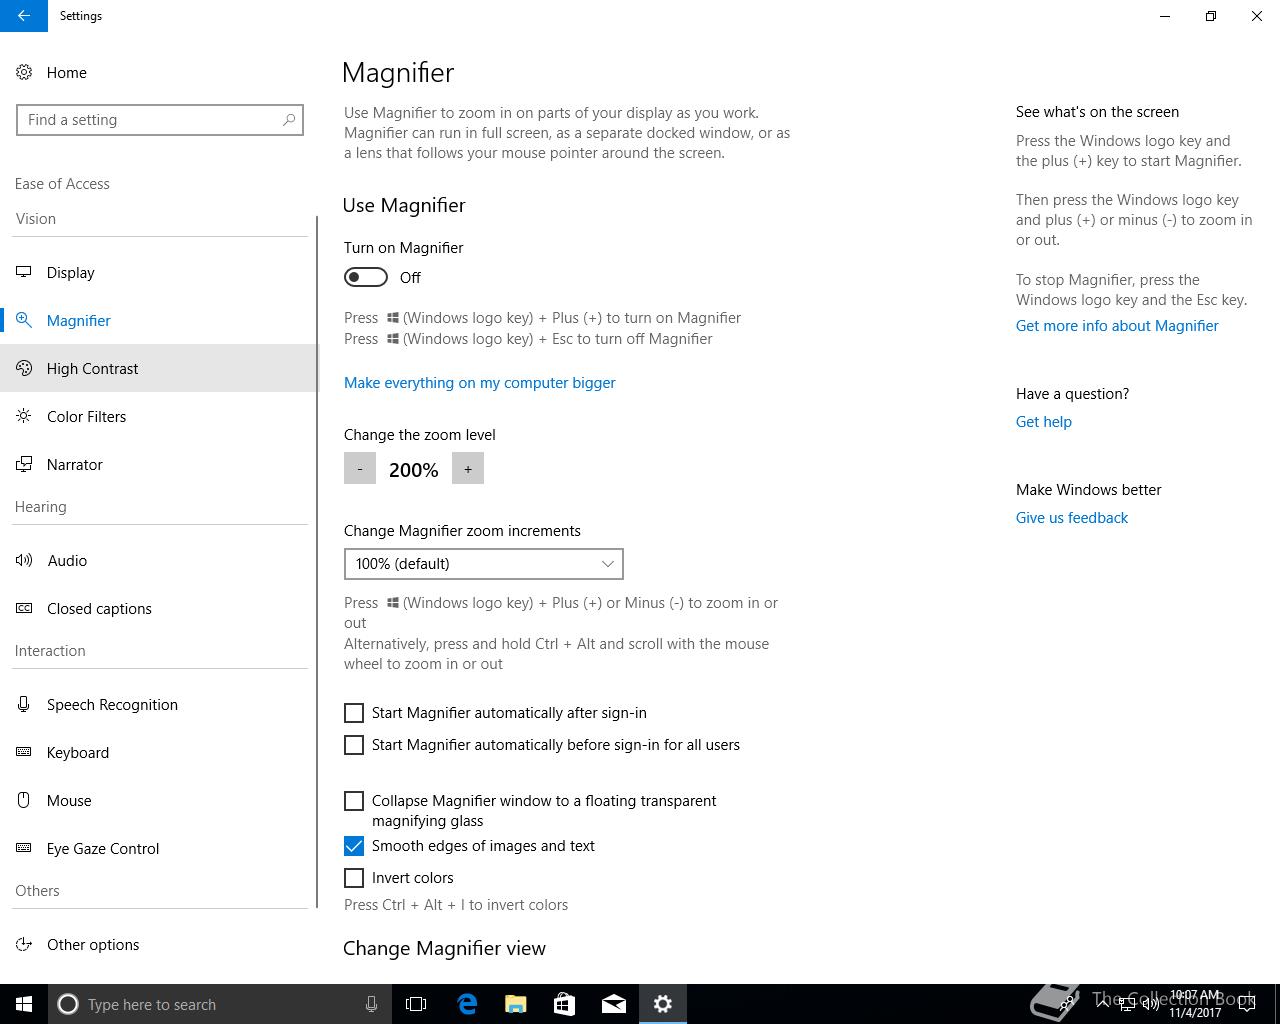The image size is (1280, 1024).
Task: Open the Display settings page
Action: [x=158, y=272]
